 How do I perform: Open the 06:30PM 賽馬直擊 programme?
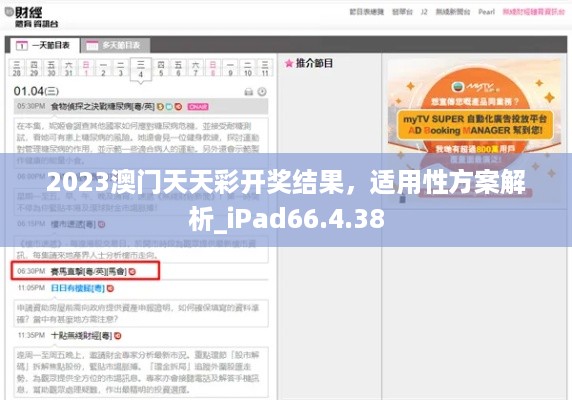click(x=89, y=271)
